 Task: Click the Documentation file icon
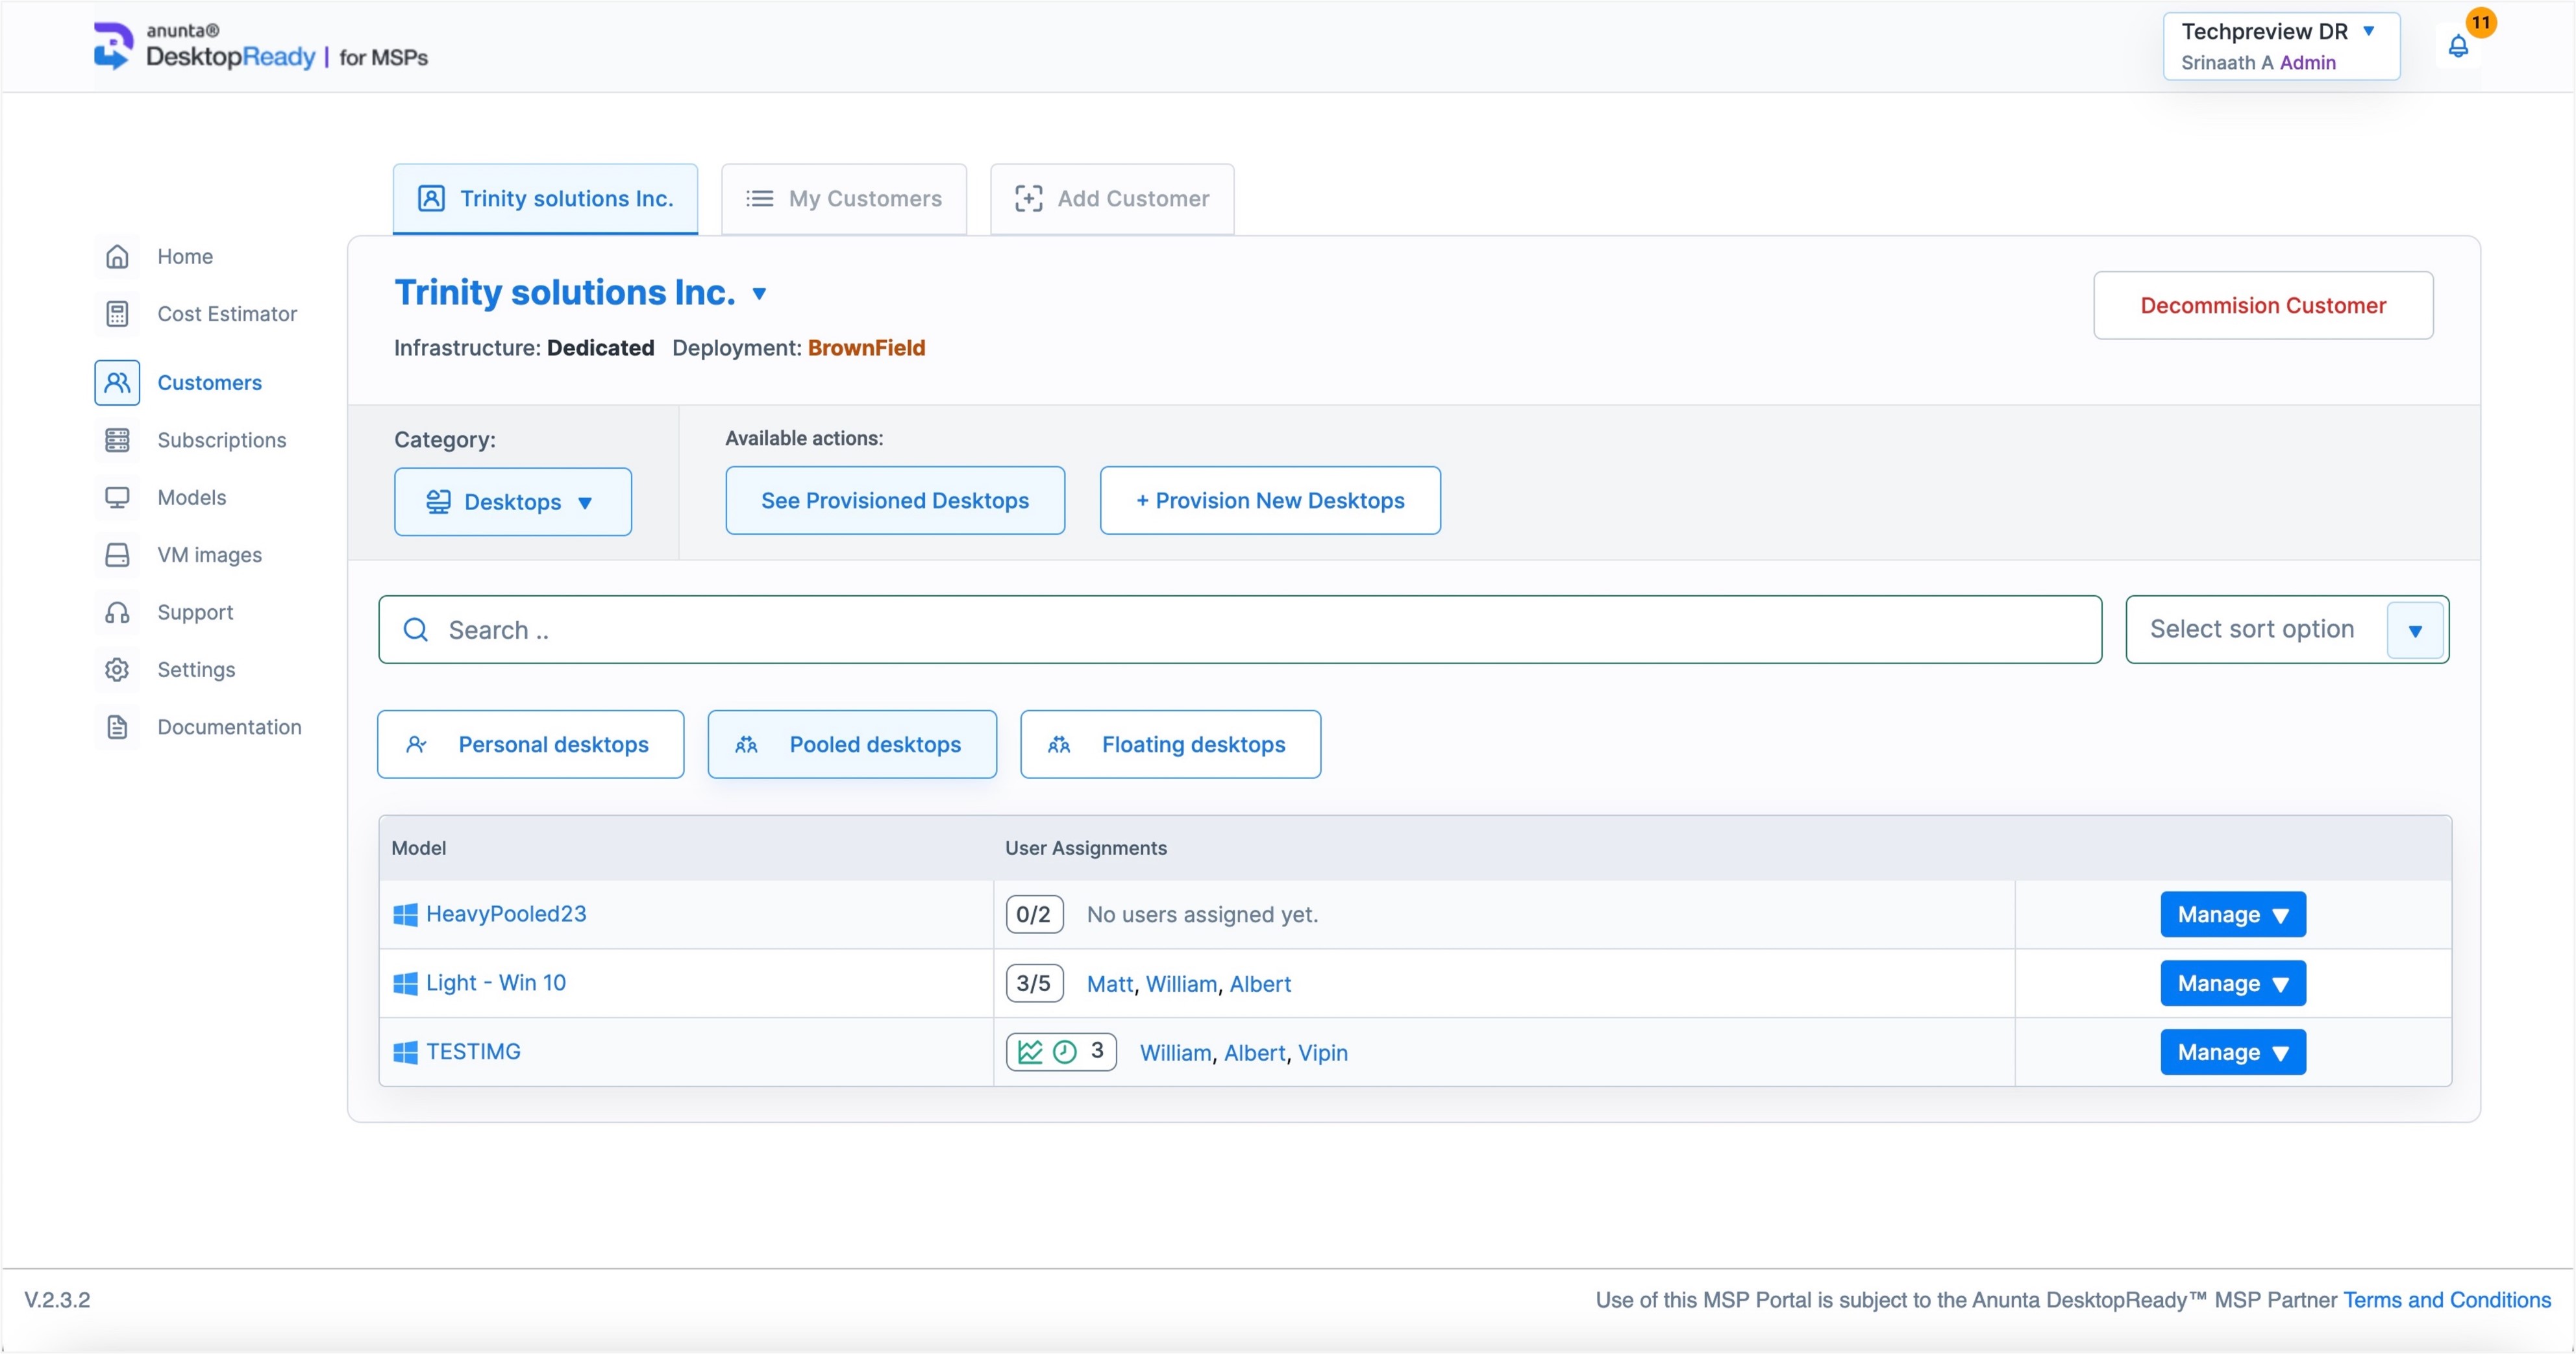[x=117, y=727]
